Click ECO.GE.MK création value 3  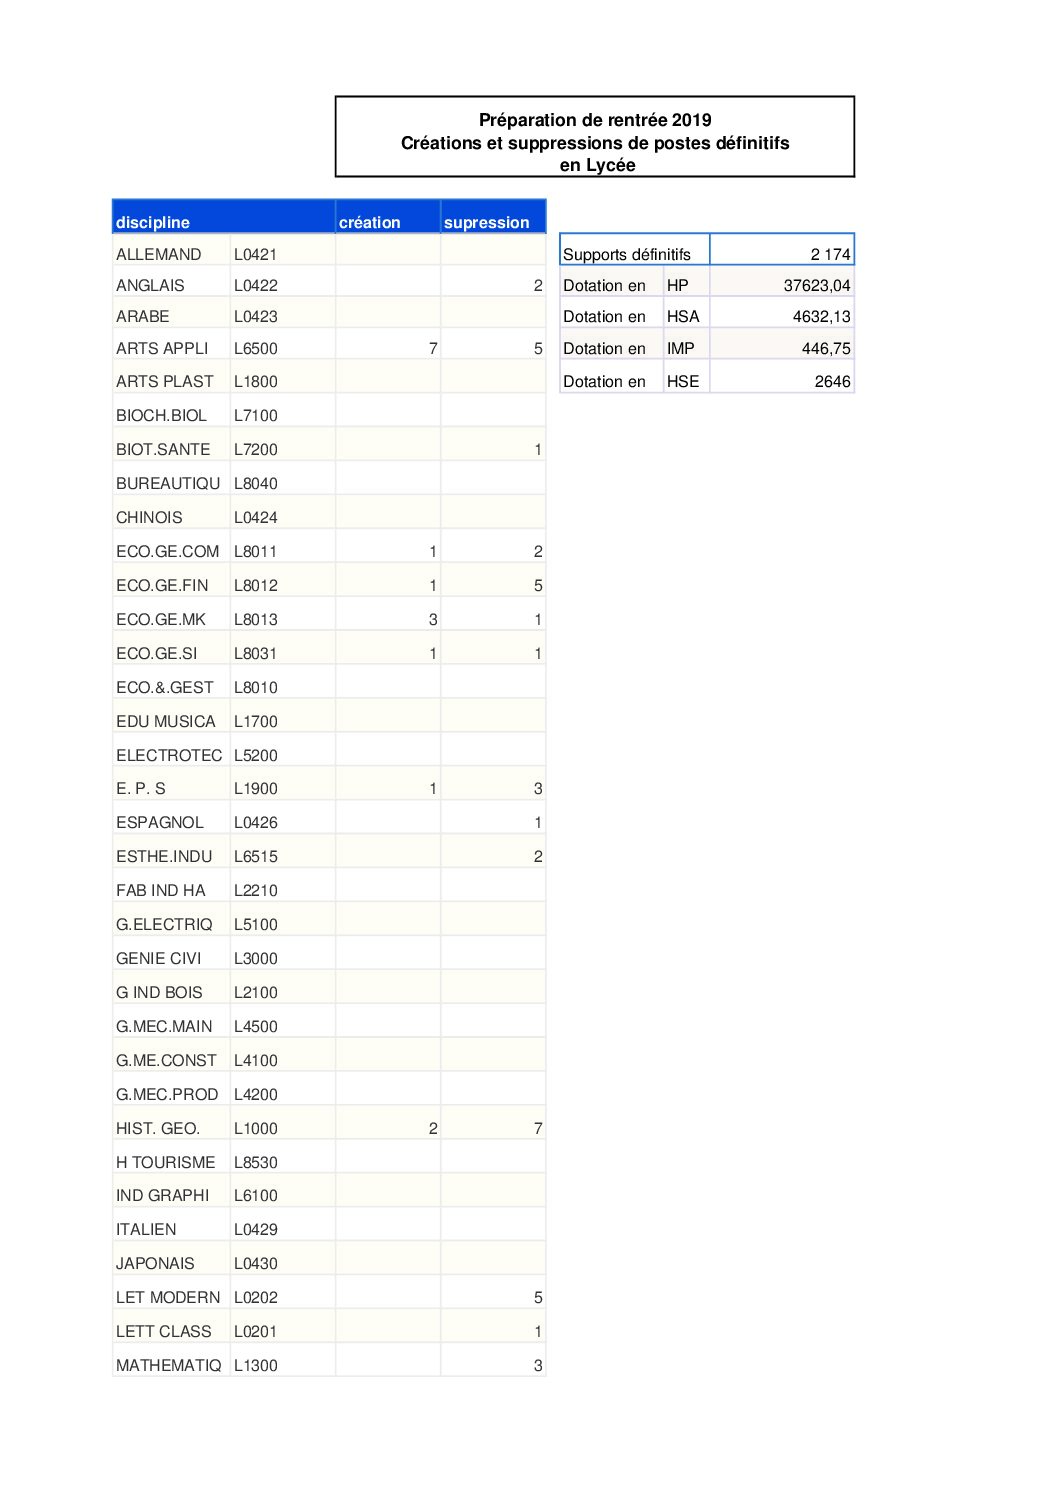[x=388, y=615]
